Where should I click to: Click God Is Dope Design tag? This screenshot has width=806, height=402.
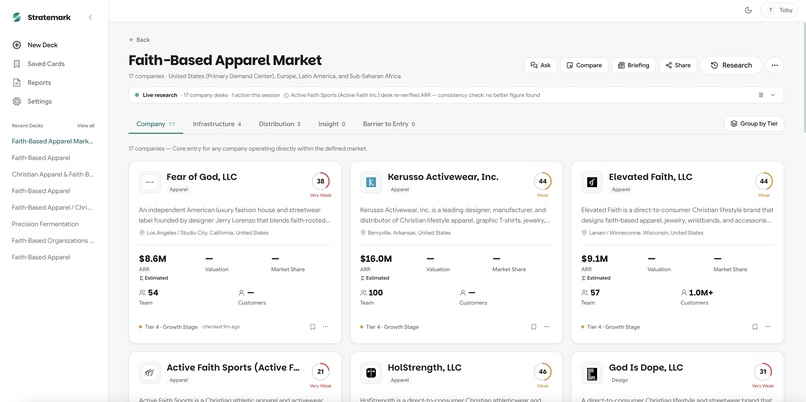(x=619, y=380)
